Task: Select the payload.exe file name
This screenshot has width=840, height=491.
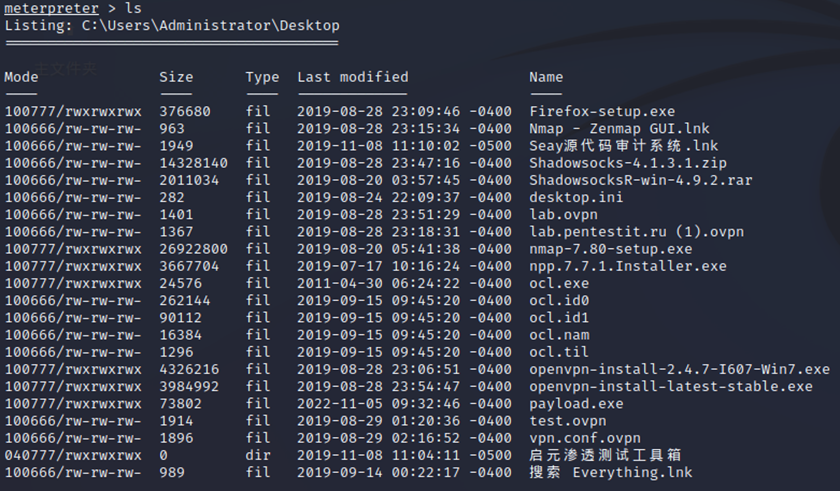Action: click(576, 404)
